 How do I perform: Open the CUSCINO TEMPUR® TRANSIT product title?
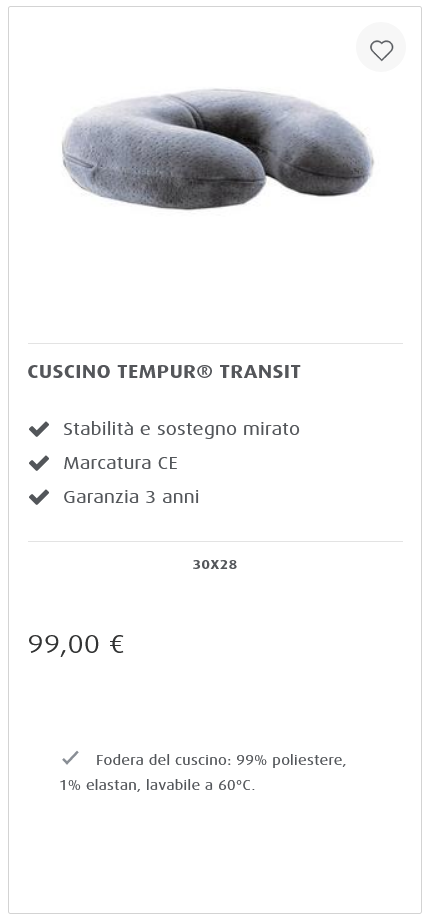(x=164, y=372)
